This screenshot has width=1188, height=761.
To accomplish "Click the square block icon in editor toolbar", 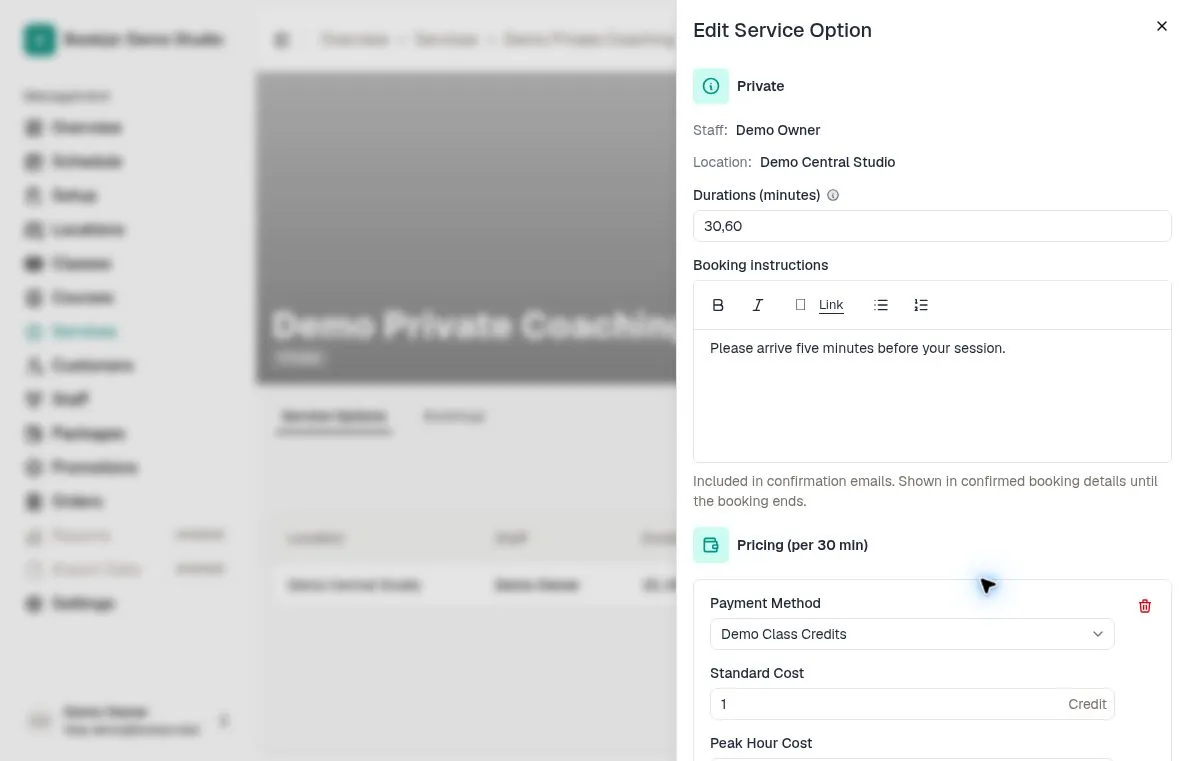I will click(800, 305).
